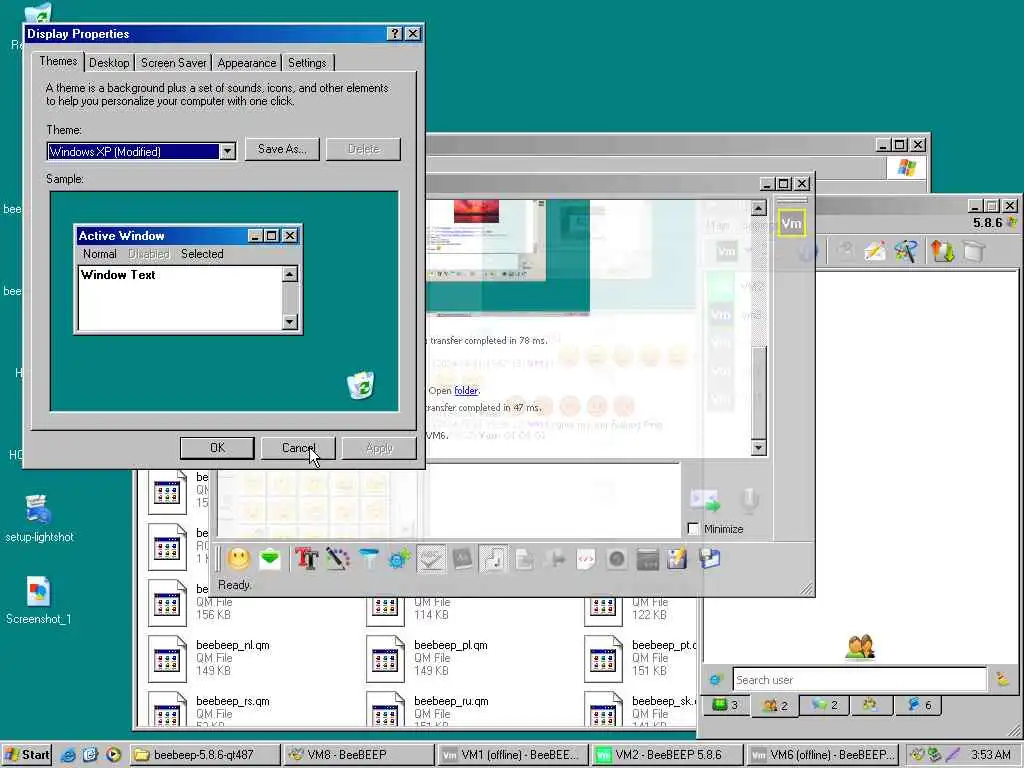Switch to the green users tab labeled 3
The image size is (1024, 768).
click(724, 705)
